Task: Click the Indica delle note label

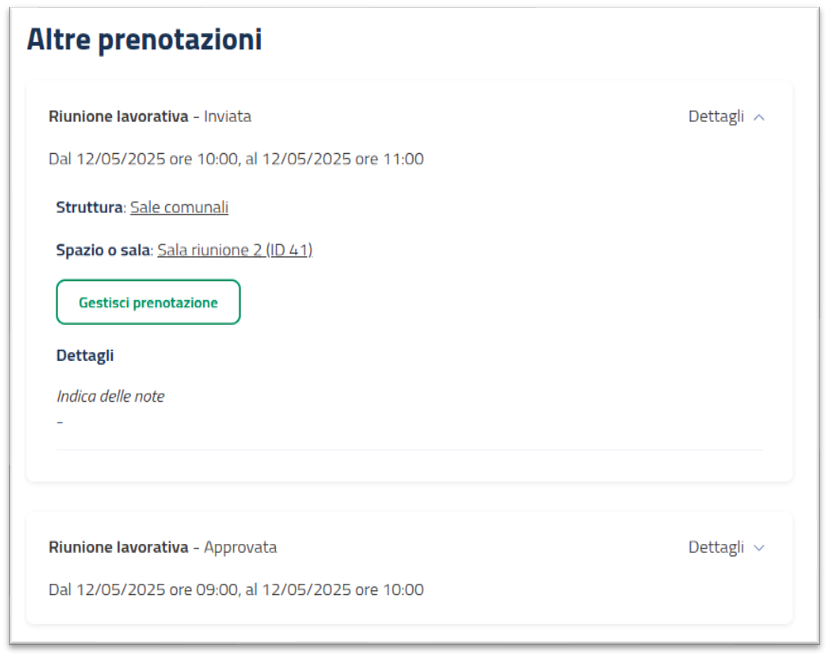Action: click(x=110, y=396)
